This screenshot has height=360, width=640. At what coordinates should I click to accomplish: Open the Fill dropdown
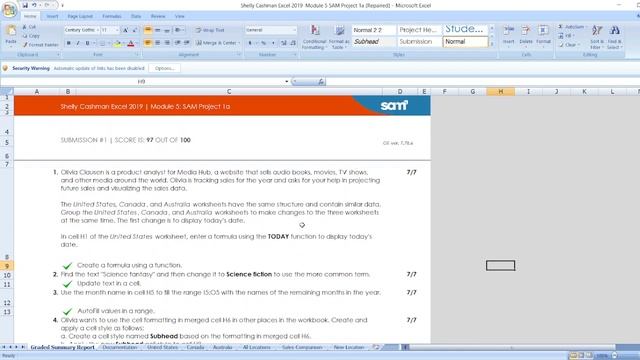pyautogui.click(x=566, y=36)
